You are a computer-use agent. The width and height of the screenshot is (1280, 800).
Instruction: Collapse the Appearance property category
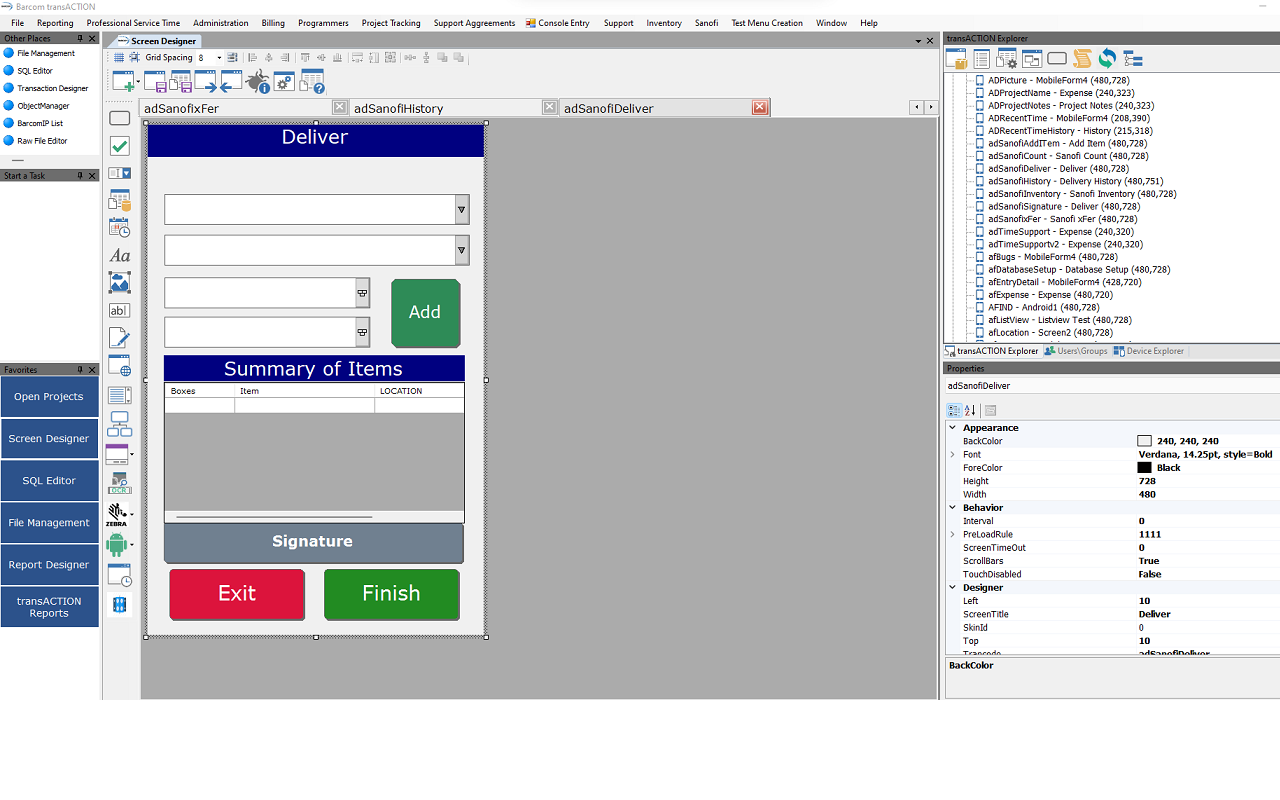click(x=953, y=428)
